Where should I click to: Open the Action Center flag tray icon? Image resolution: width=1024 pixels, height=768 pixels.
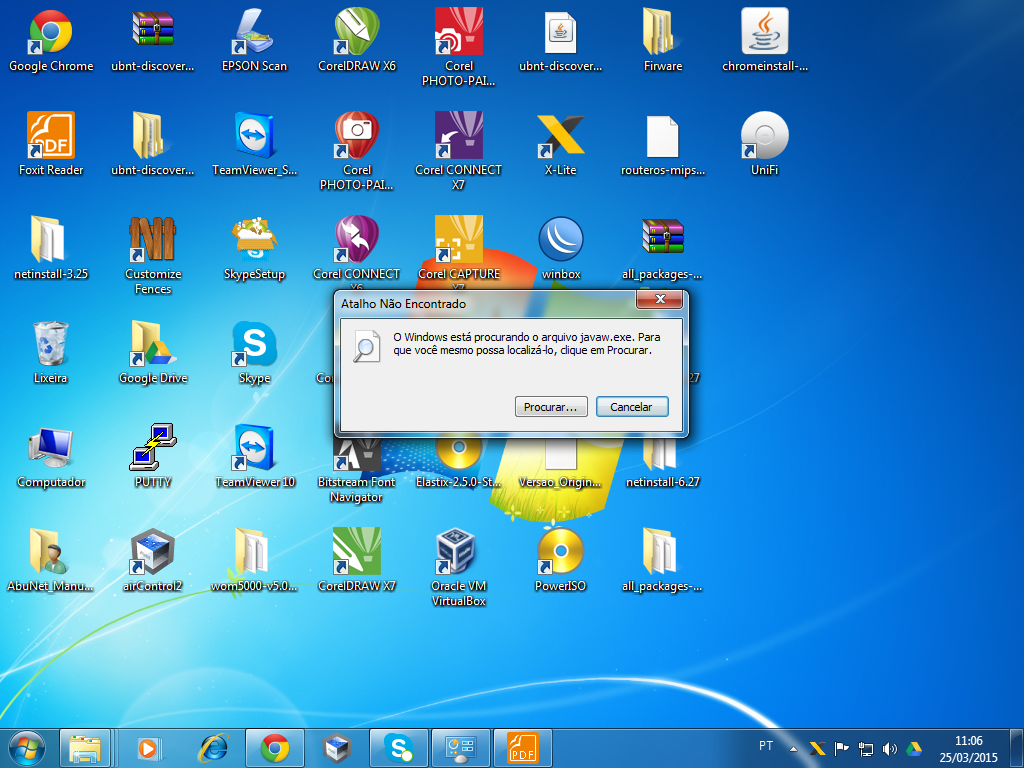[842, 749]
